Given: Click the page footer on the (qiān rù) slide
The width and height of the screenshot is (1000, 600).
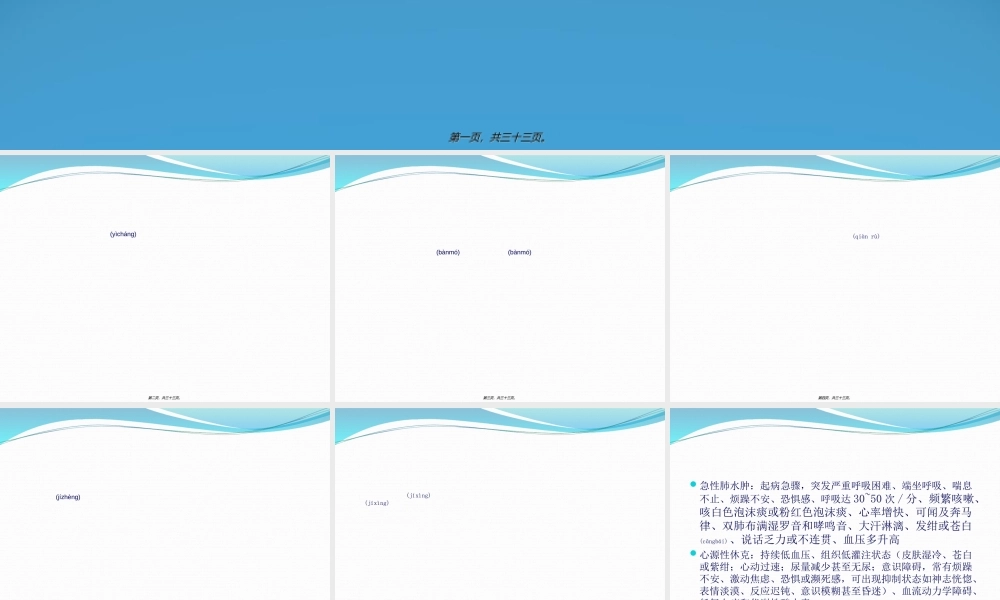Looking at the screenshot, I should click(834, 397).
